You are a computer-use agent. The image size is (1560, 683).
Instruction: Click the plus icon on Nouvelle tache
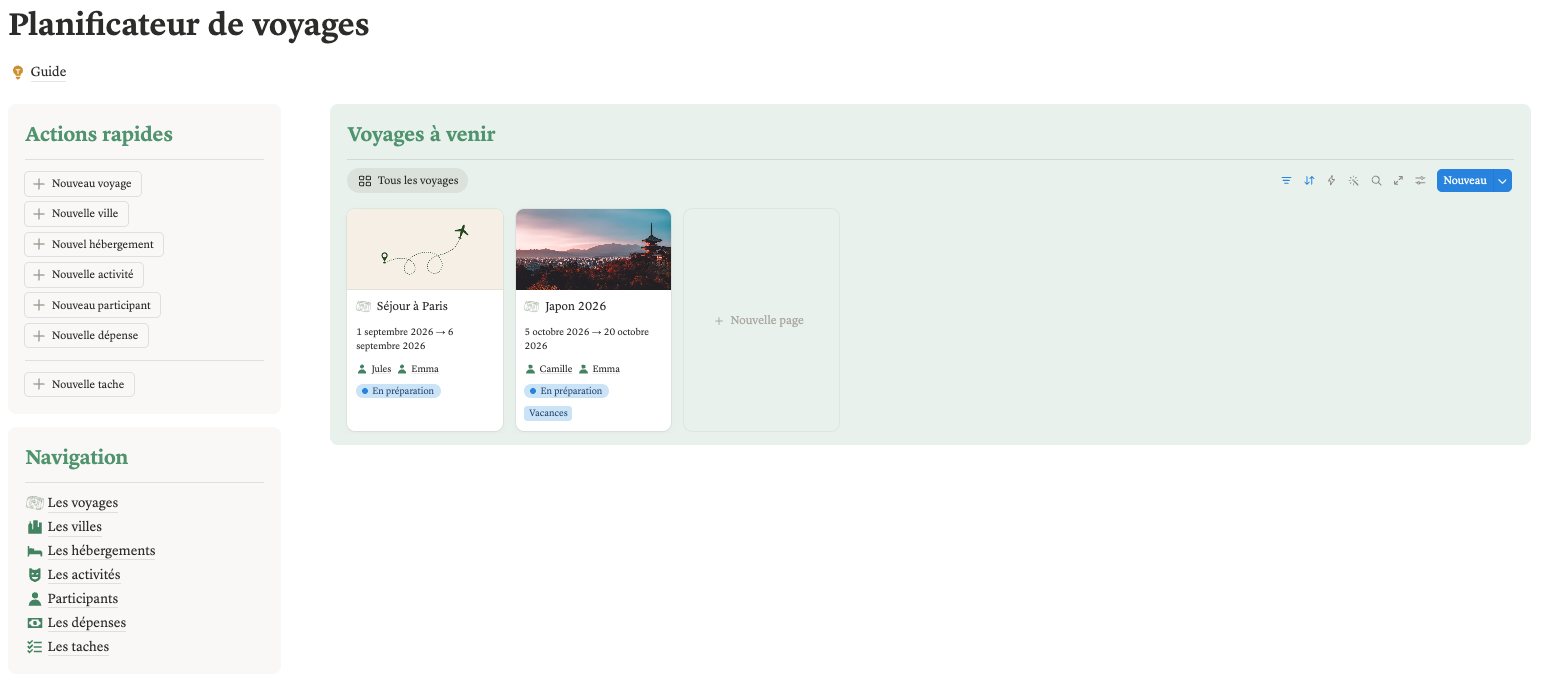tap(39, 384)
